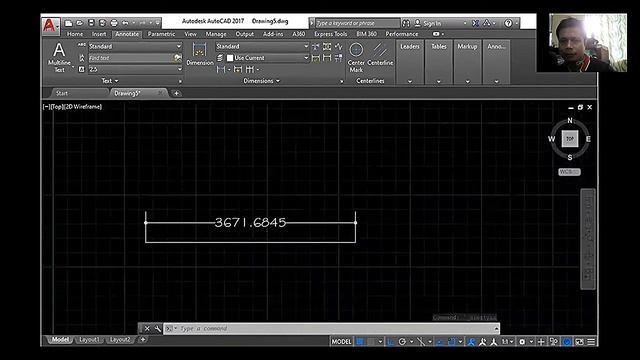640x360 pixels.
Task: Click the Workspace Switching gear icon
Action: pos(522,342)
